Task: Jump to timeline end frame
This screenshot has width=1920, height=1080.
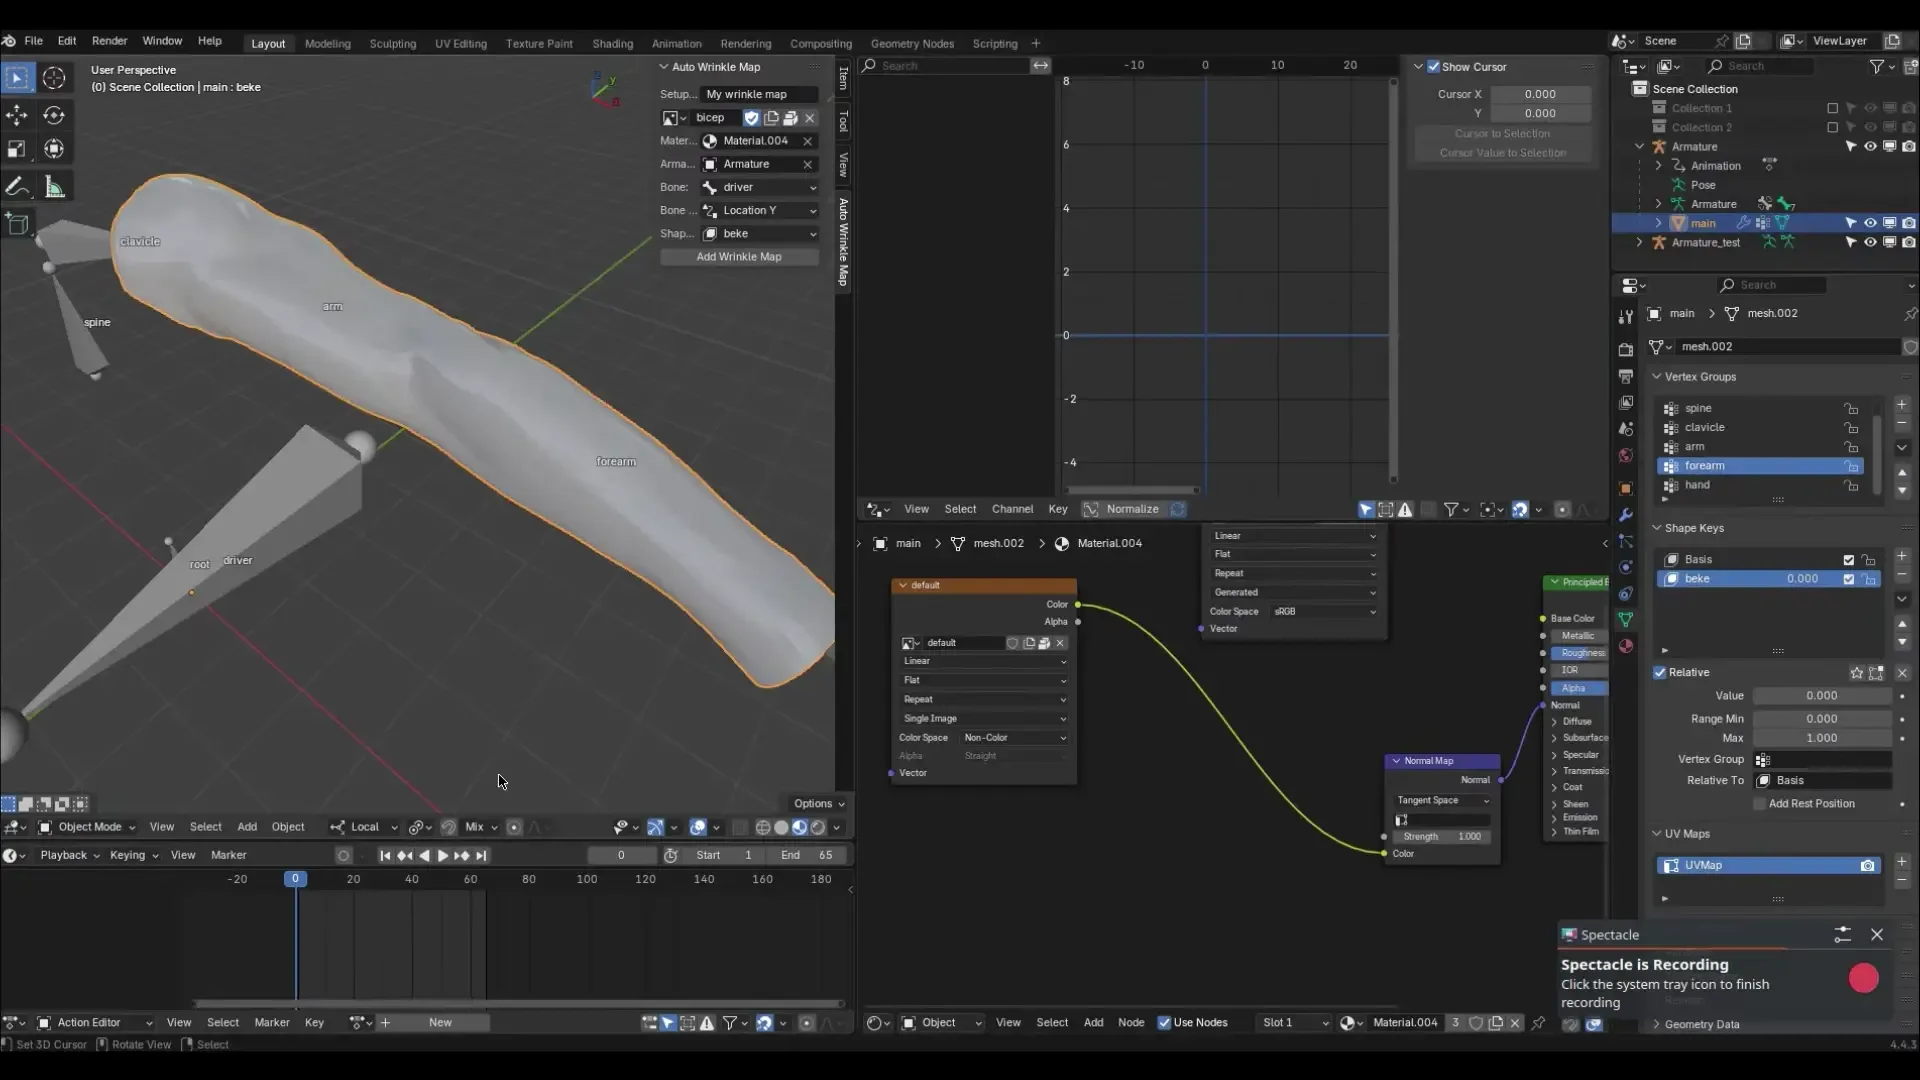Action: (x=481, y=855)
